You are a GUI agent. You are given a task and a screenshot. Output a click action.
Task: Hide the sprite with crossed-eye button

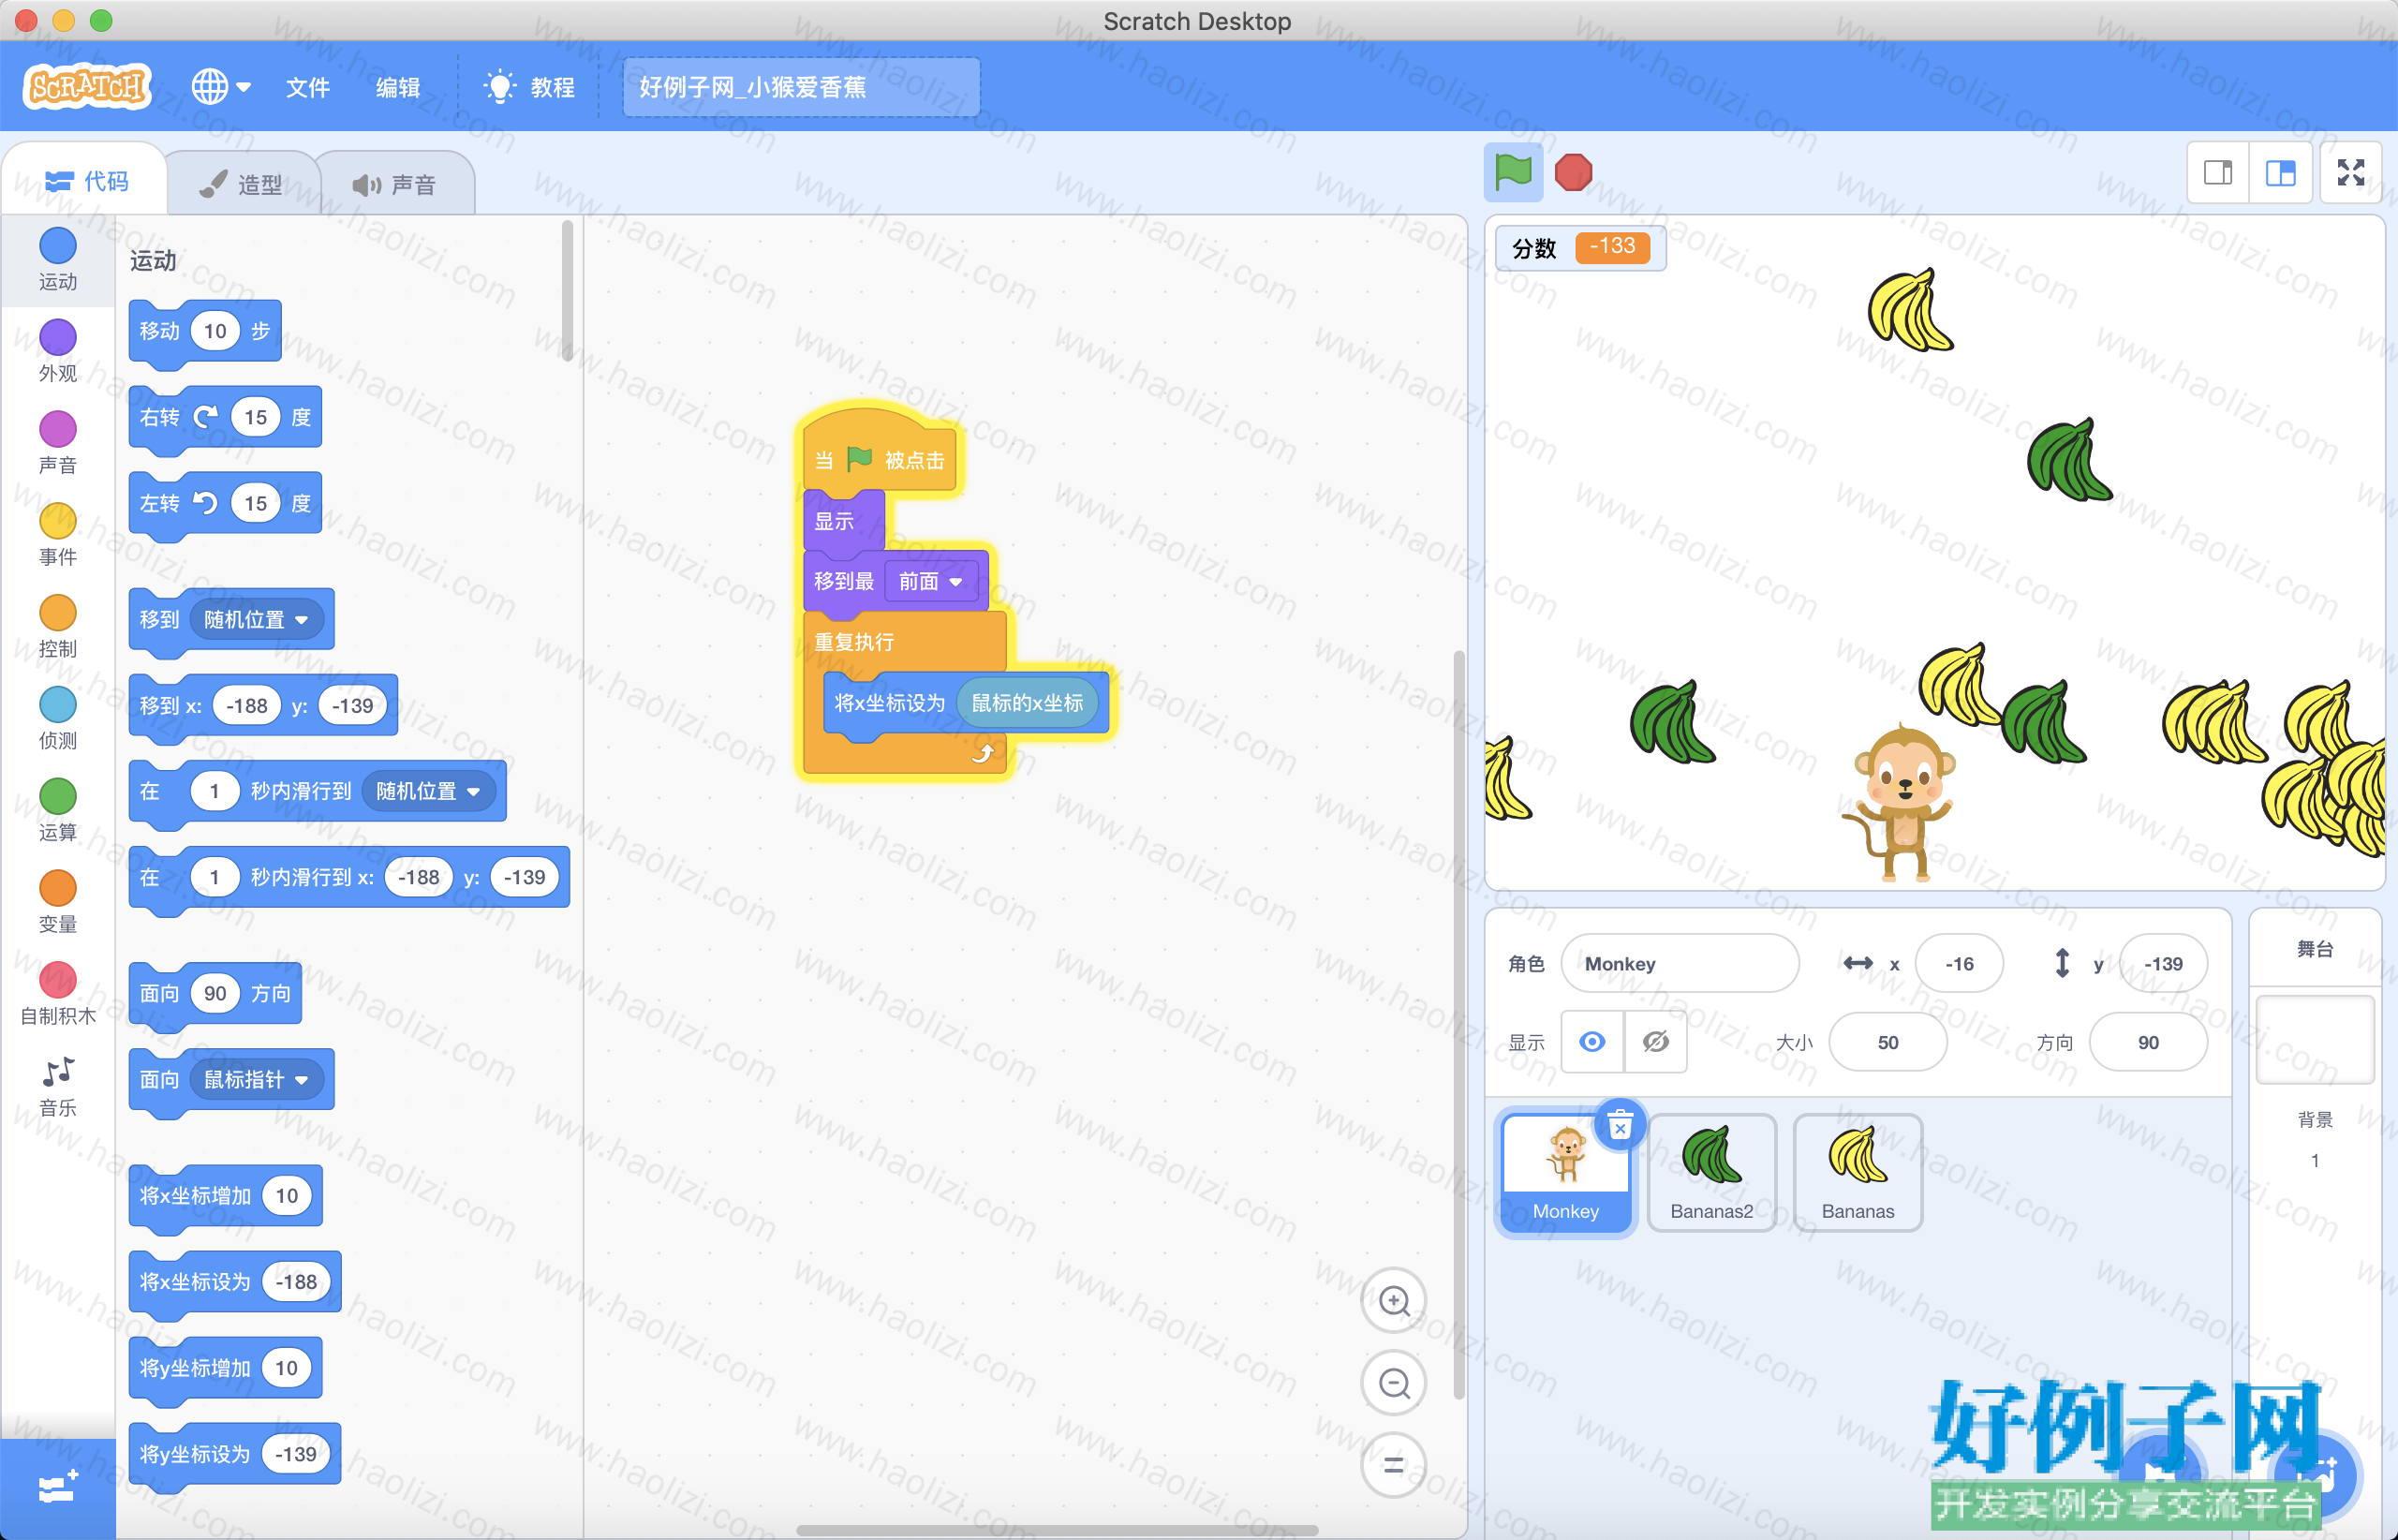coord(1656,1042)
